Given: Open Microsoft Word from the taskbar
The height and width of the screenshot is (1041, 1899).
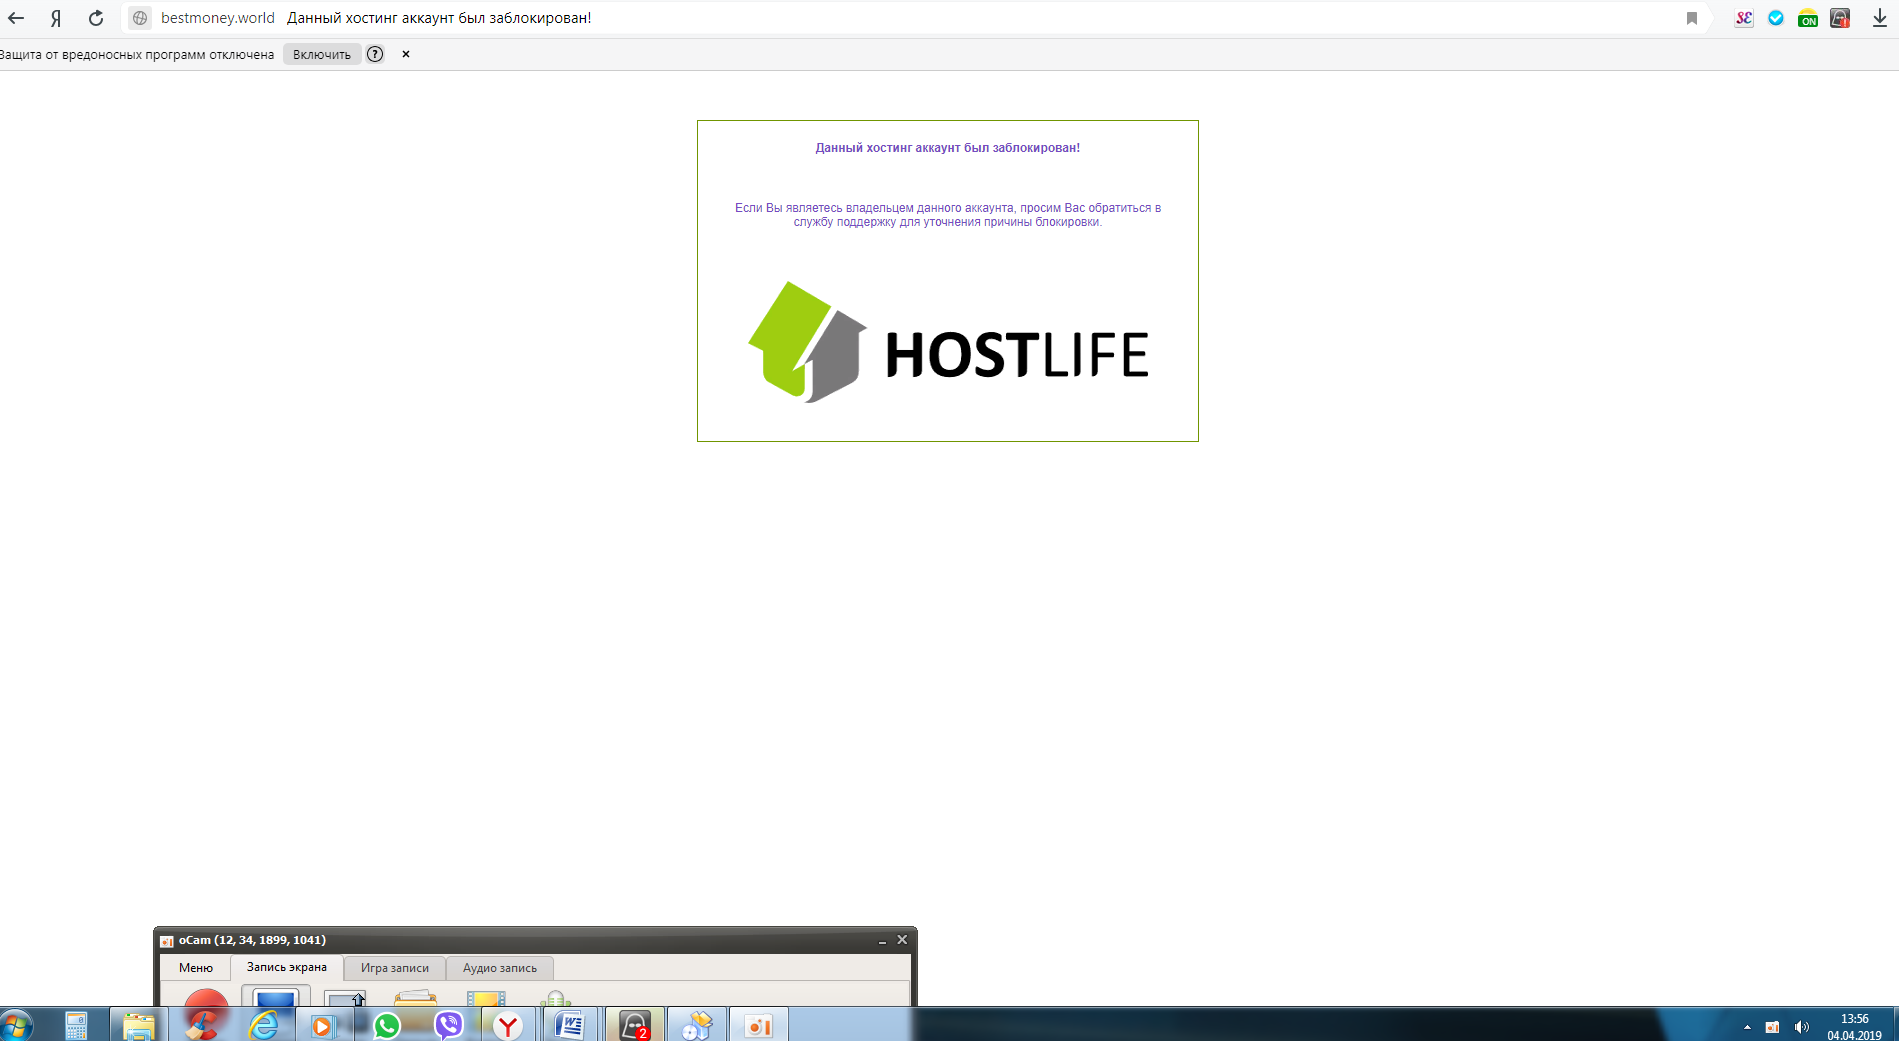Looking at the screenshot, I should point(570,1025).
